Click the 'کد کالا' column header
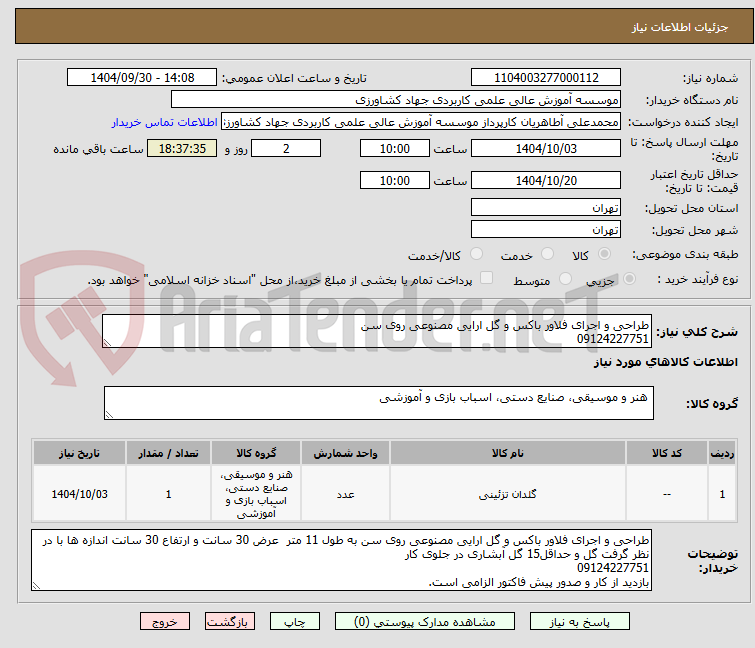Viewport: 755px width, 648px height. click(666, 453)
